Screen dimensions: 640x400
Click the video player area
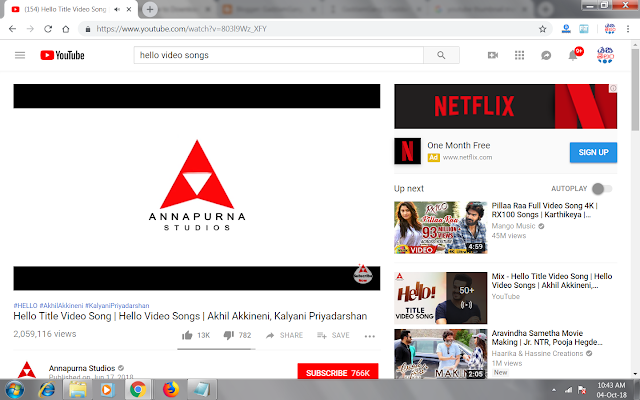coord(197,187)
